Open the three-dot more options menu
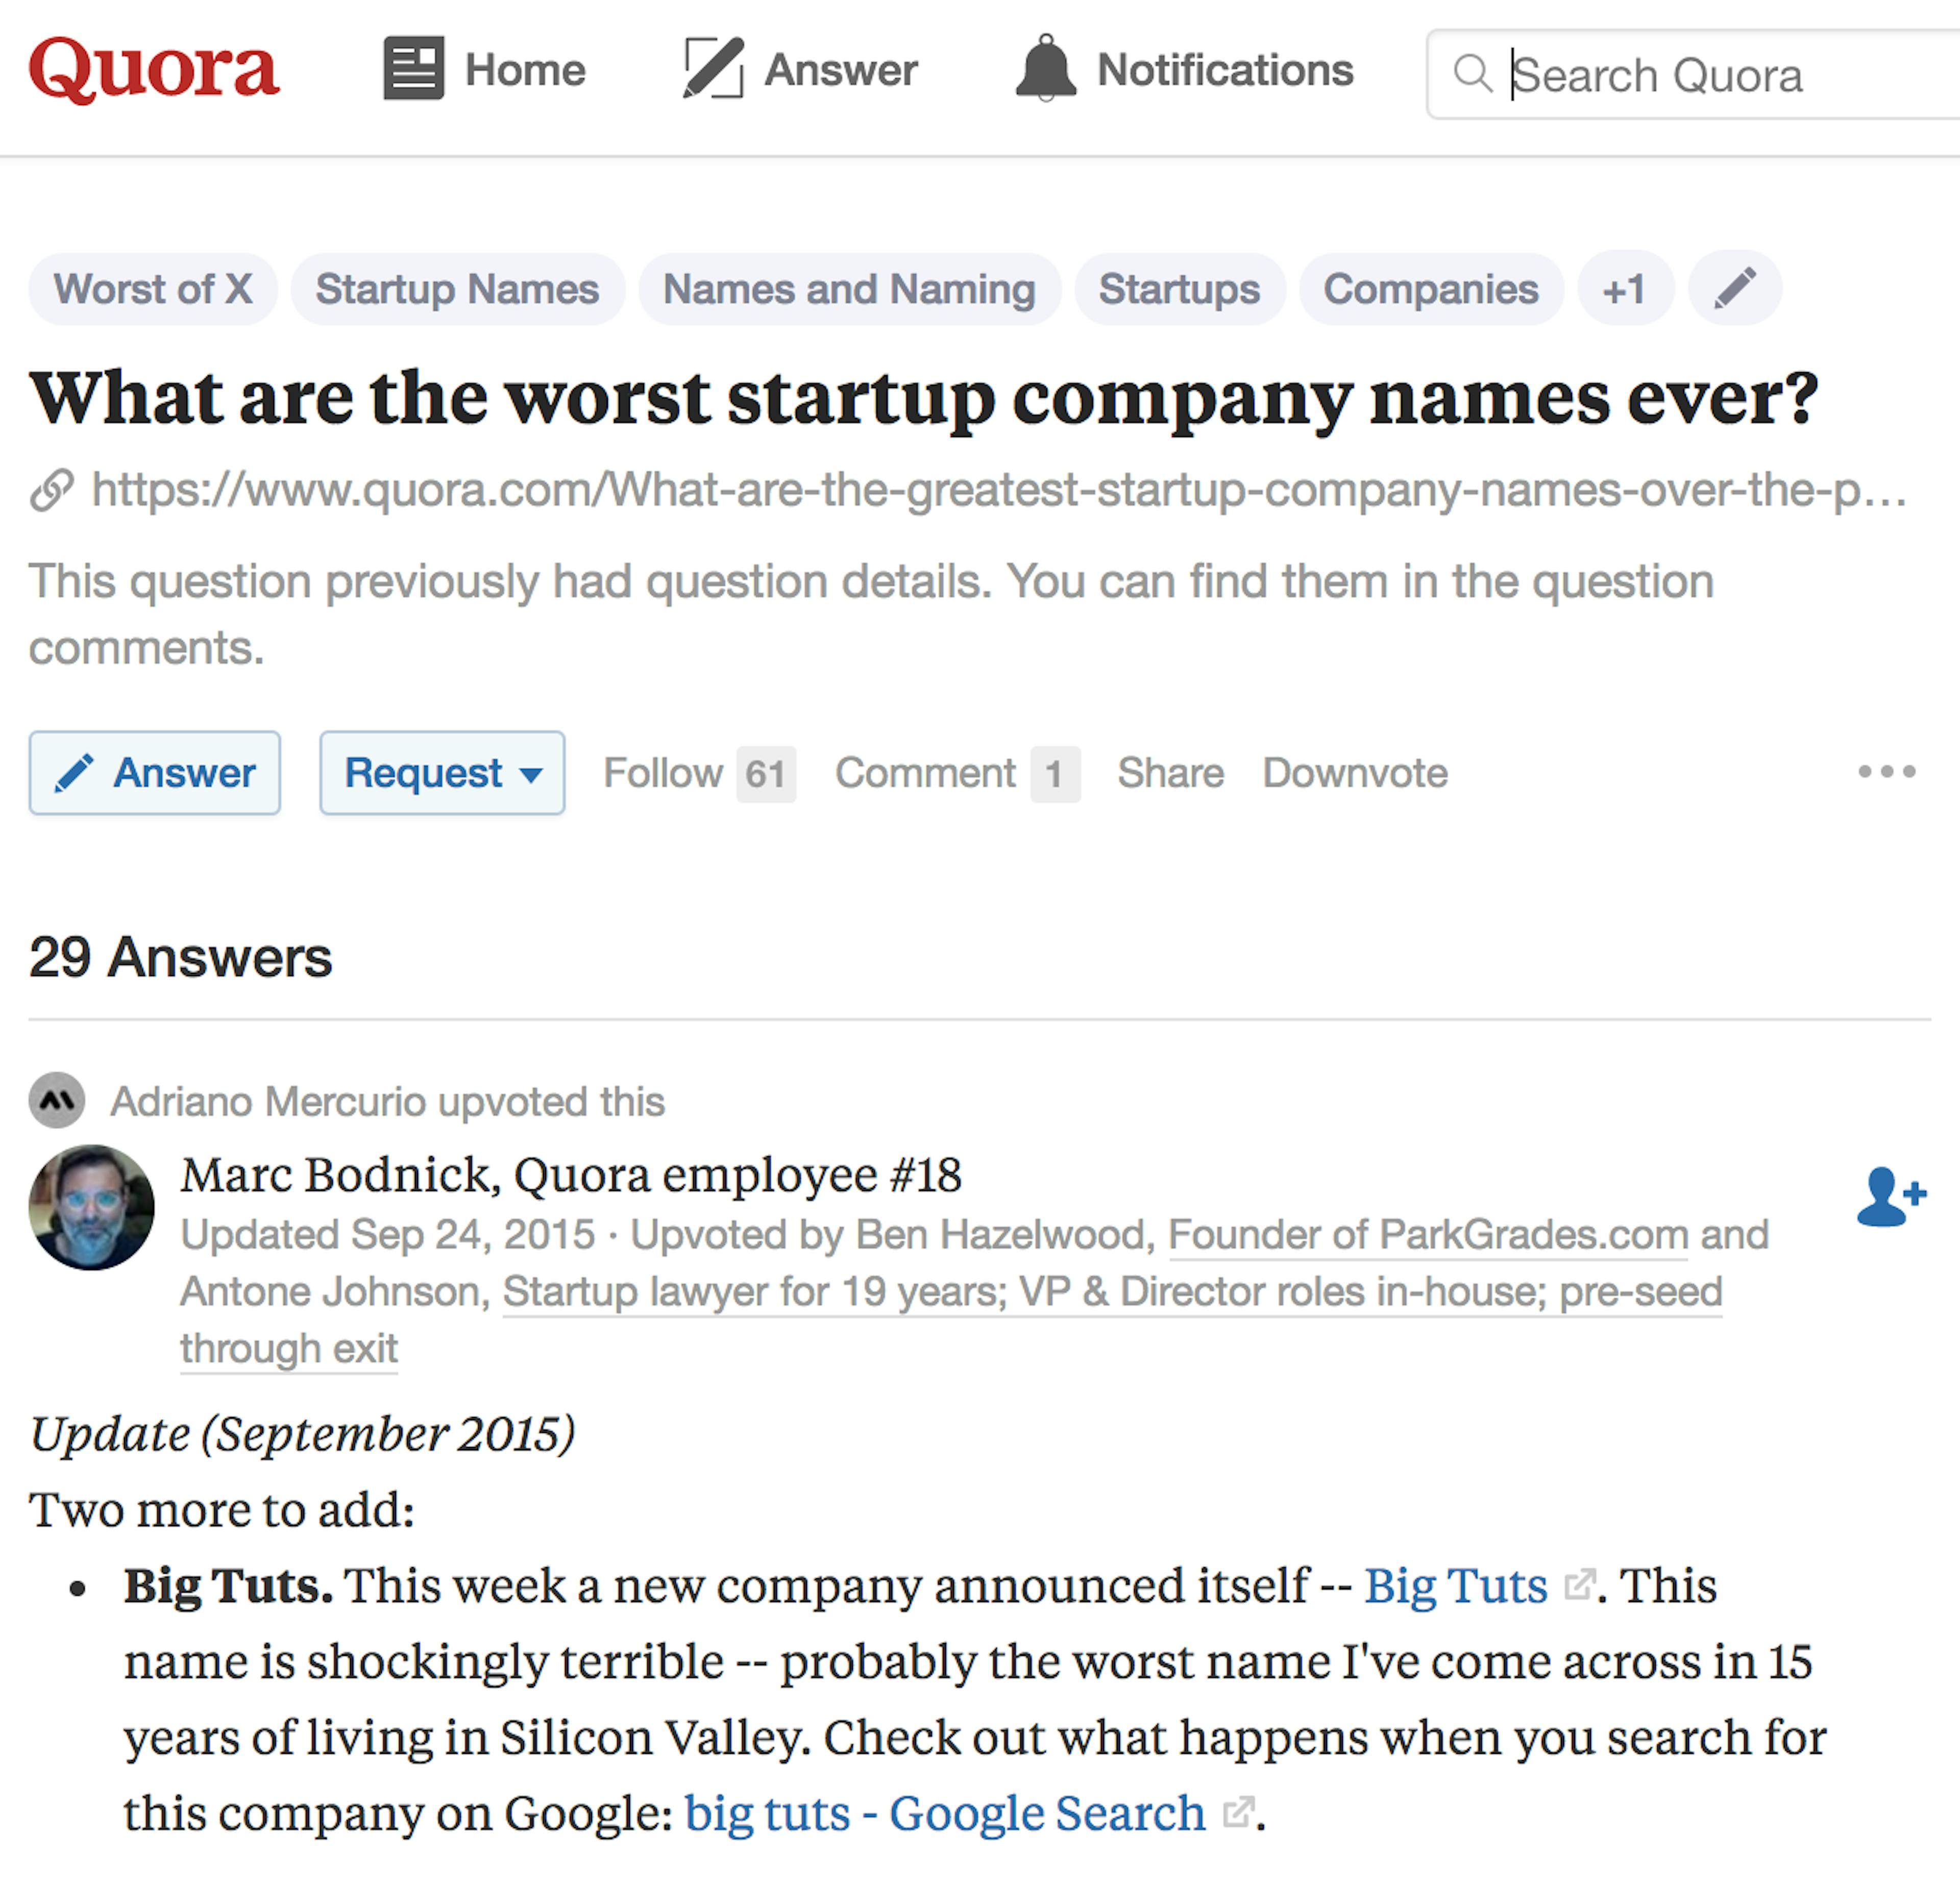The image size is (1960, 1881). pyautogui.click(x=1887, y=772)
